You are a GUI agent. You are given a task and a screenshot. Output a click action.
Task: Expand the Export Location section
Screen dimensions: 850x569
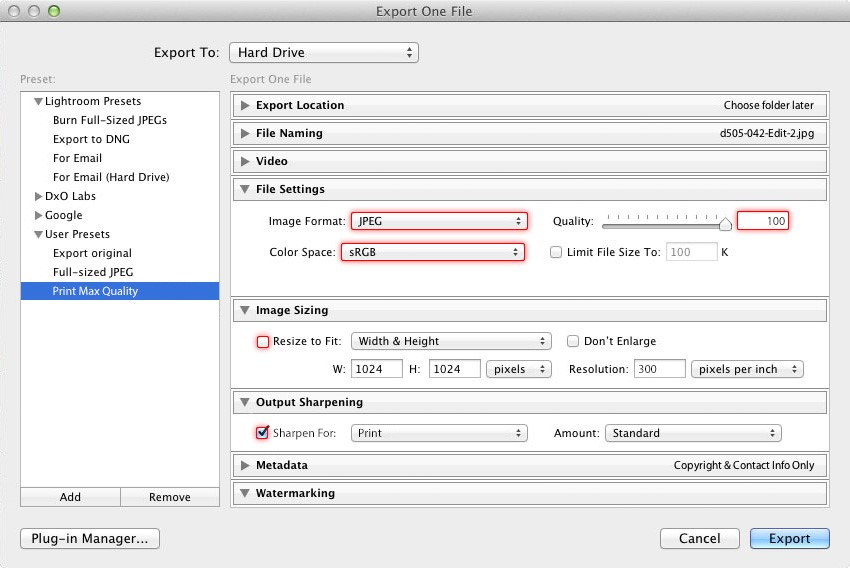(x=245, y=105)
